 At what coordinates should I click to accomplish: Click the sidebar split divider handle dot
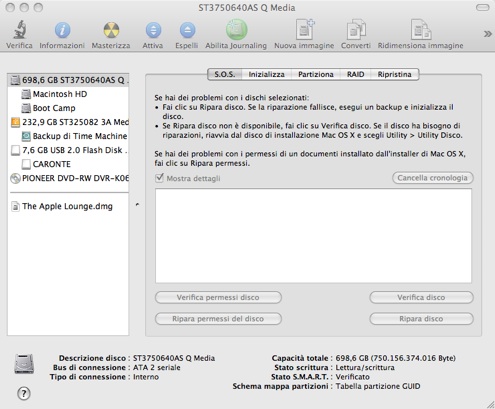pos(137,204)
